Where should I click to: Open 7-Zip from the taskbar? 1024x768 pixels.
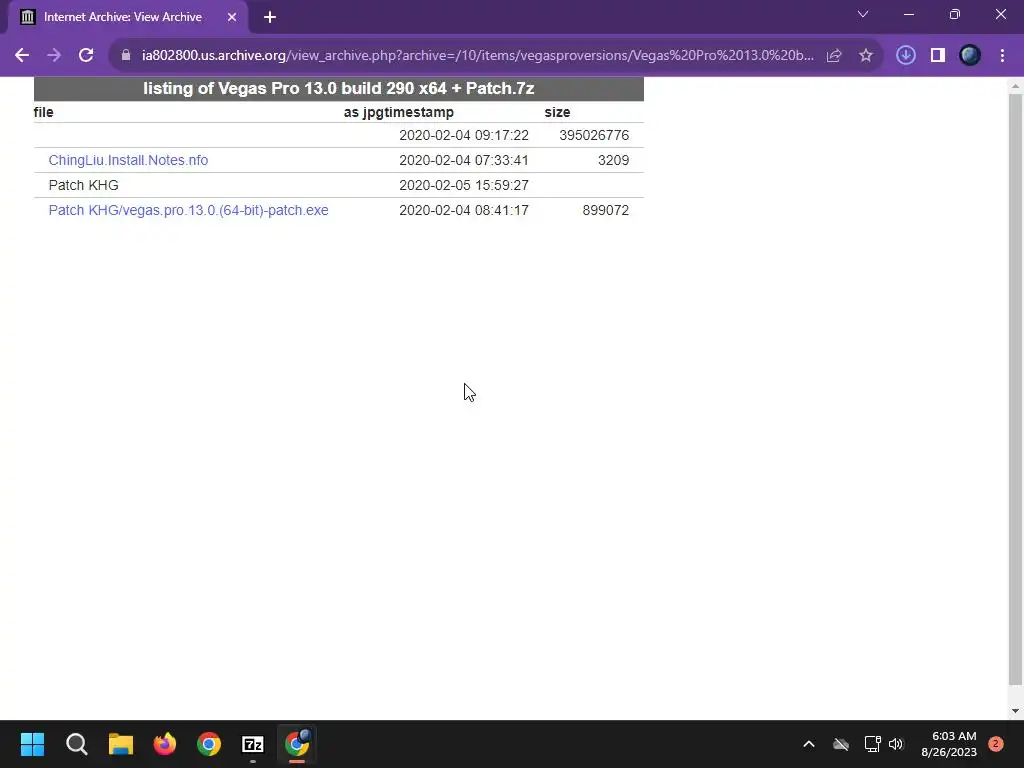click(253, 744)
